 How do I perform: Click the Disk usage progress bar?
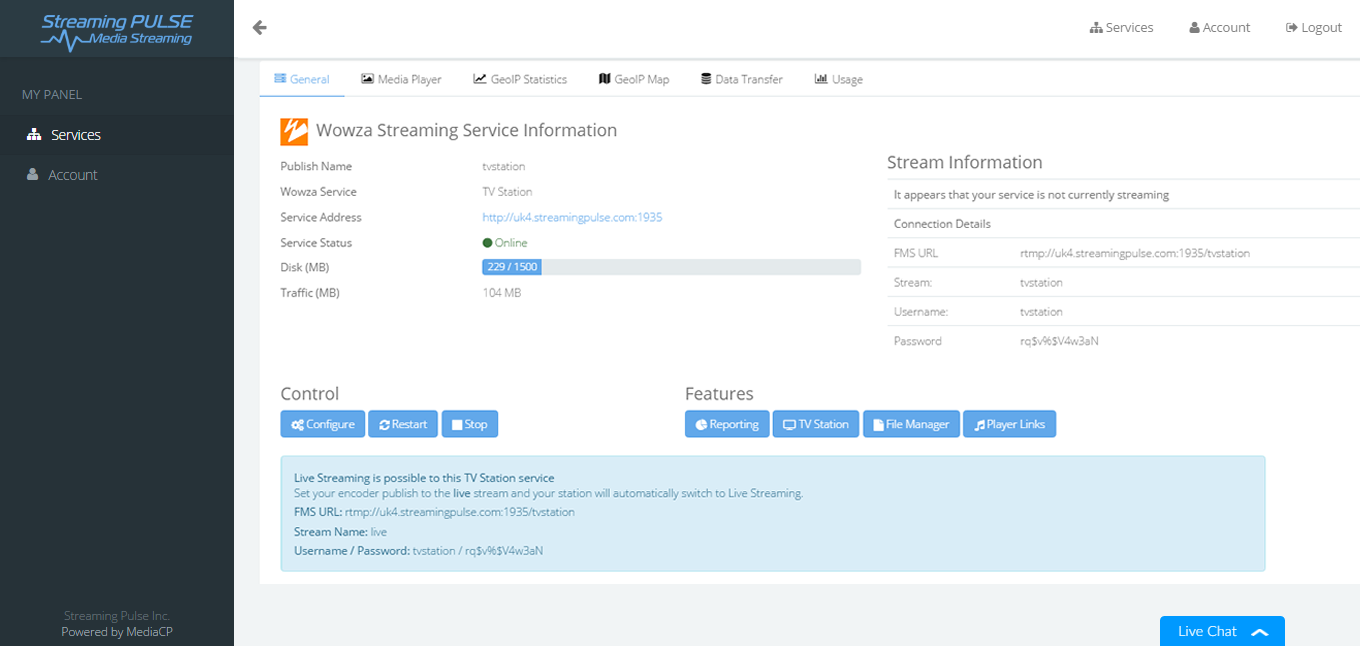(x=671, y=267)
